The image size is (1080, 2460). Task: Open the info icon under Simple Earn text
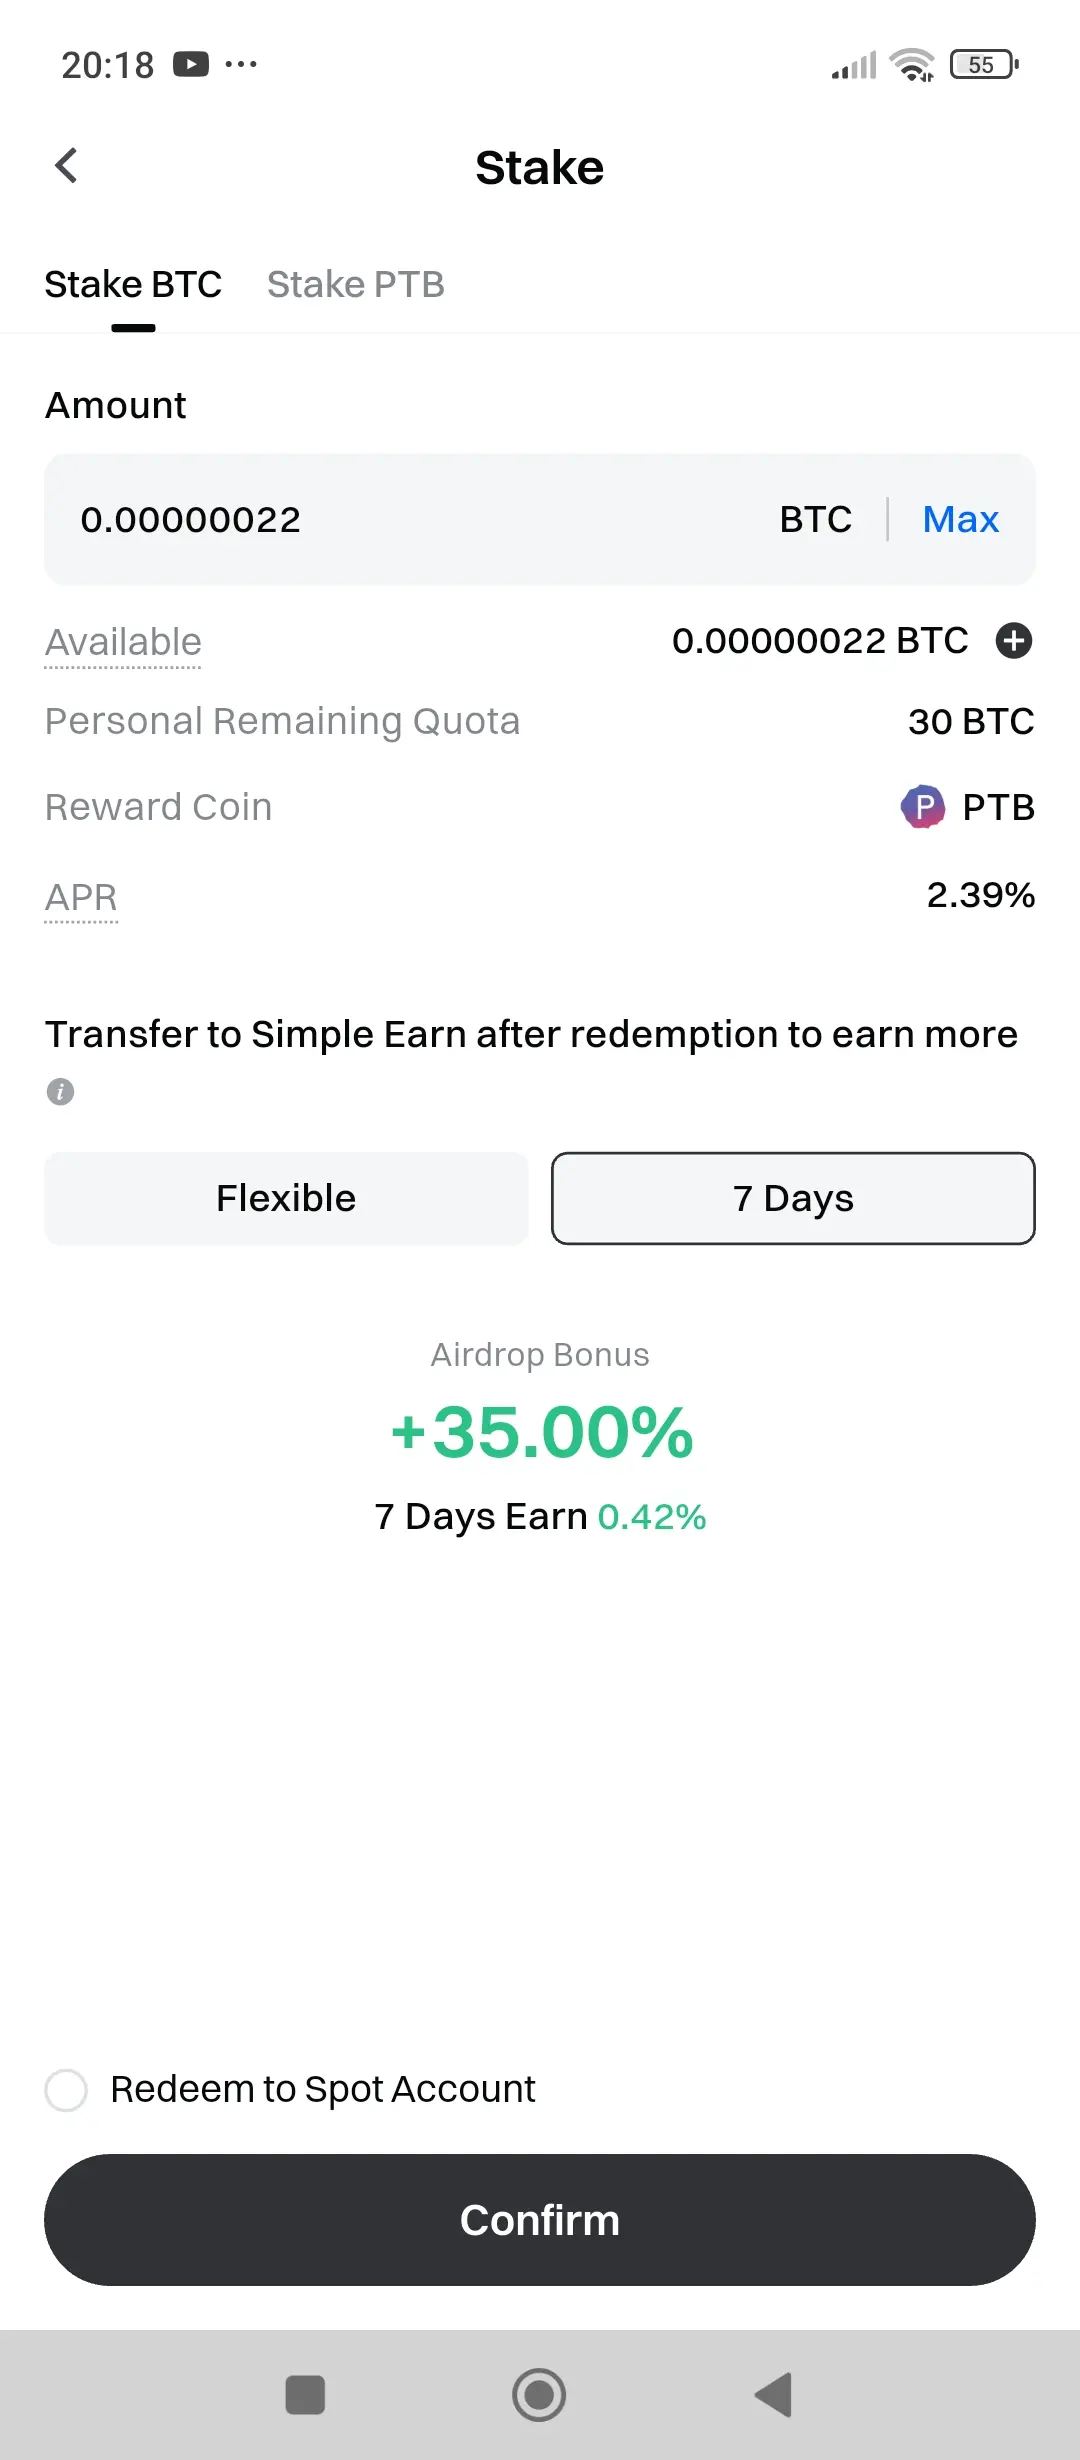click(60, 1092)
